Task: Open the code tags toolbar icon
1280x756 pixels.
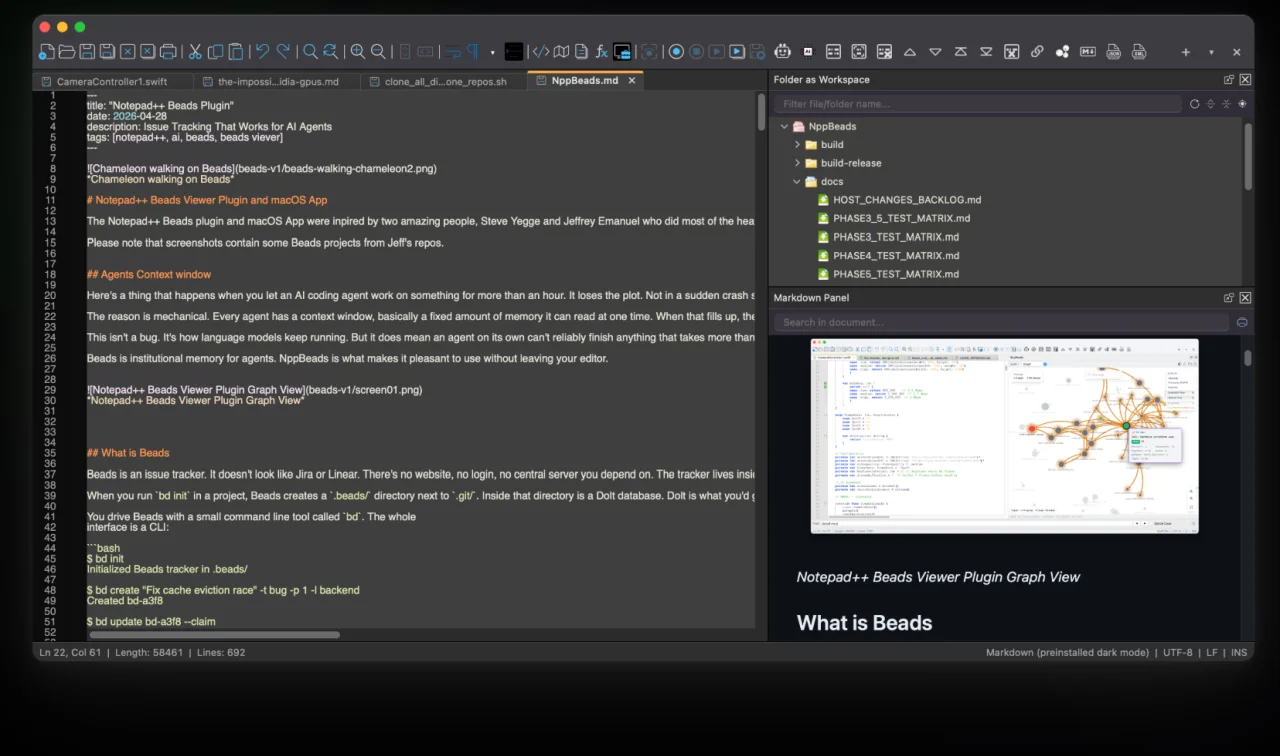Action: (x=541, y=52)
